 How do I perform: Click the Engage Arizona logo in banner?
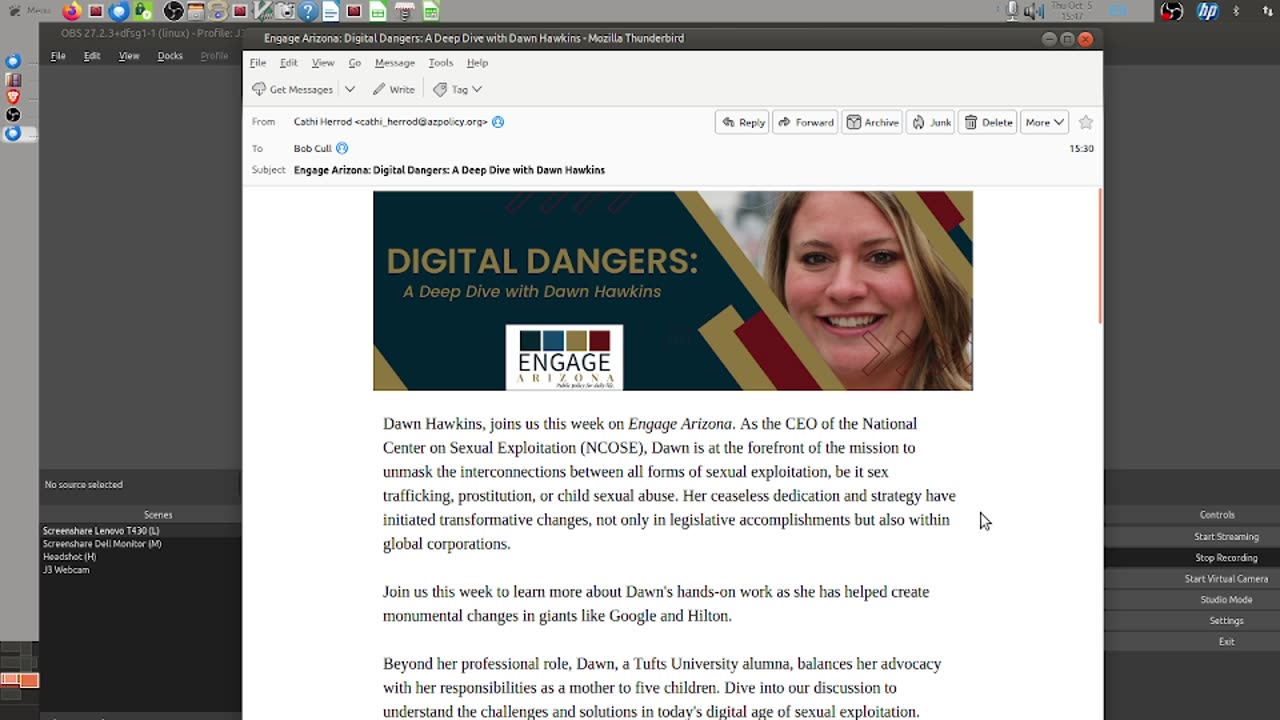pyautogui.click(x=564, y=357)
